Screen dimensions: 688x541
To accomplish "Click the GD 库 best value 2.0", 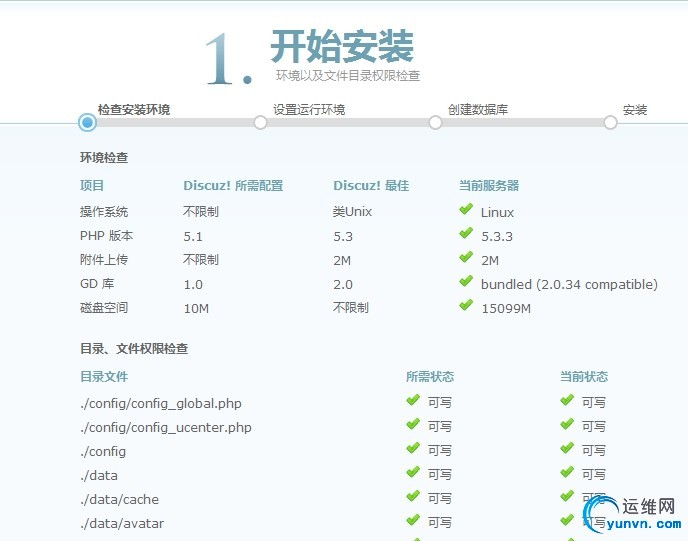I will 343,285.
